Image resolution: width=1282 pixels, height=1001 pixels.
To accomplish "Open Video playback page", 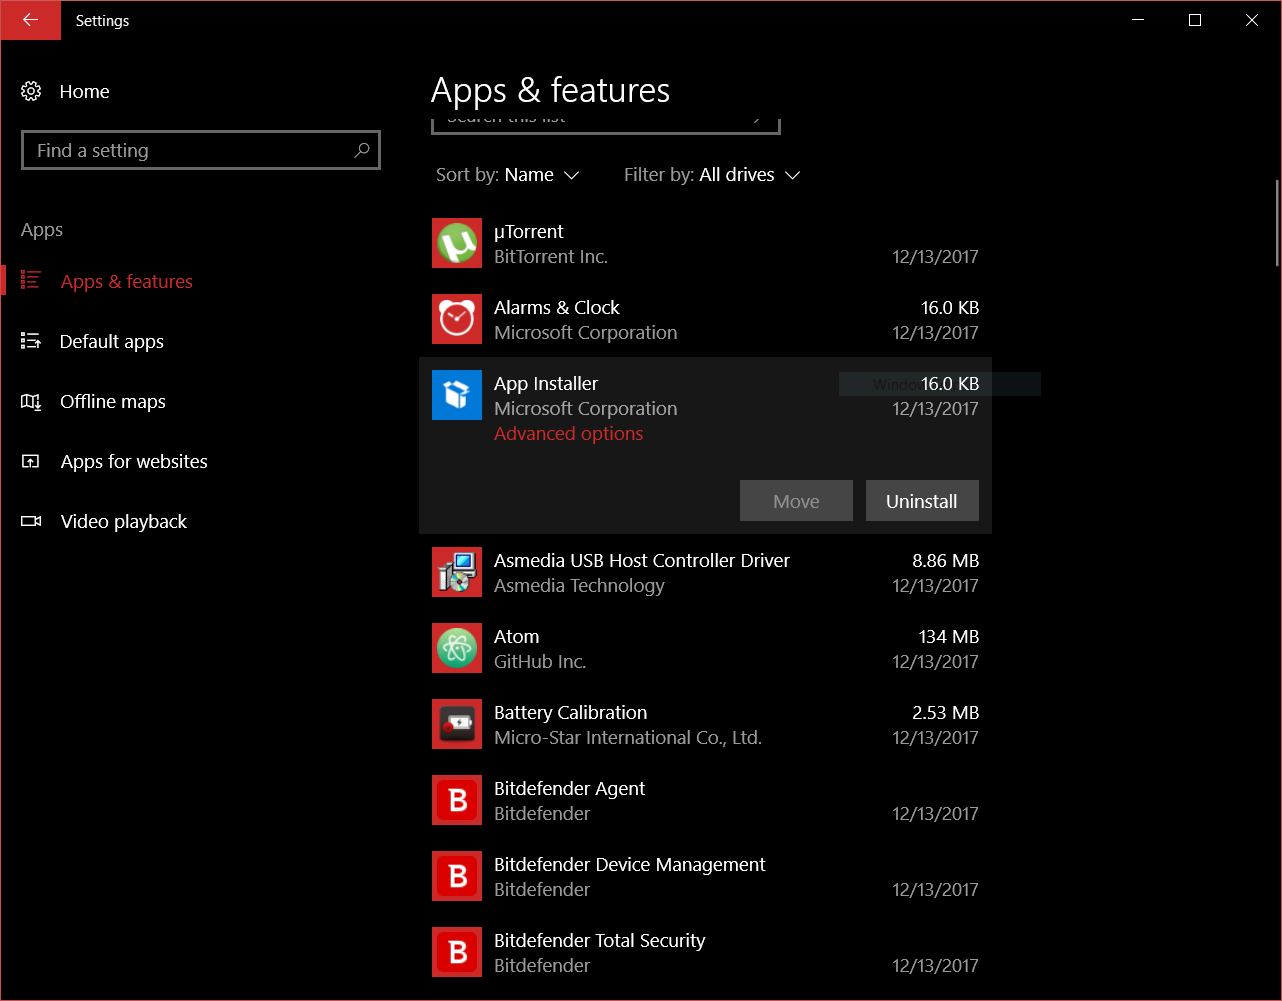I will coord(124,522).
